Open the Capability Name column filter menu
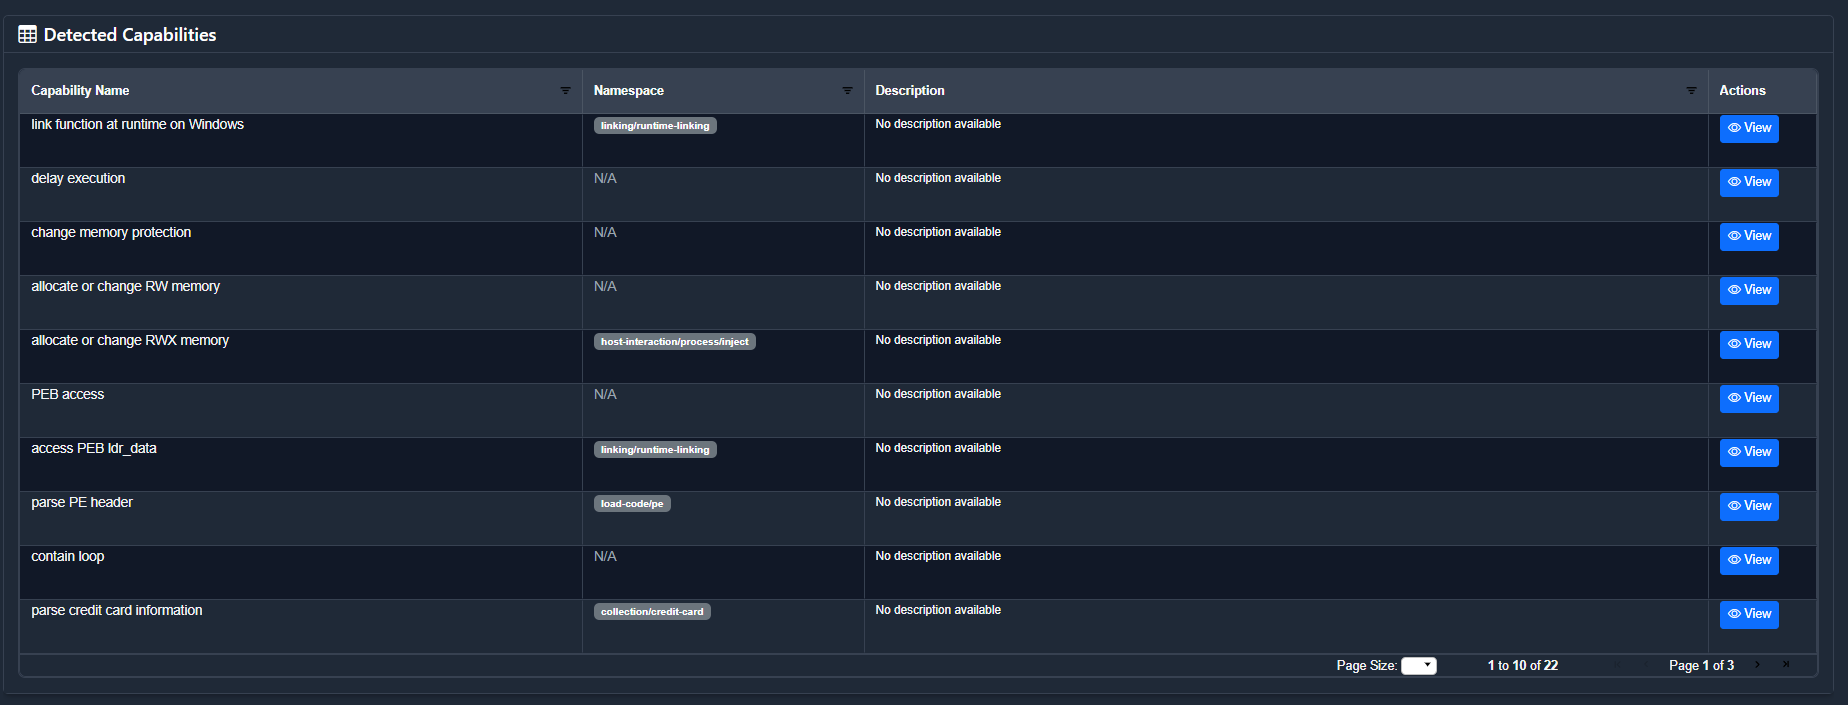This screenshot has height=705, width=1848. [x=565, y=90]
